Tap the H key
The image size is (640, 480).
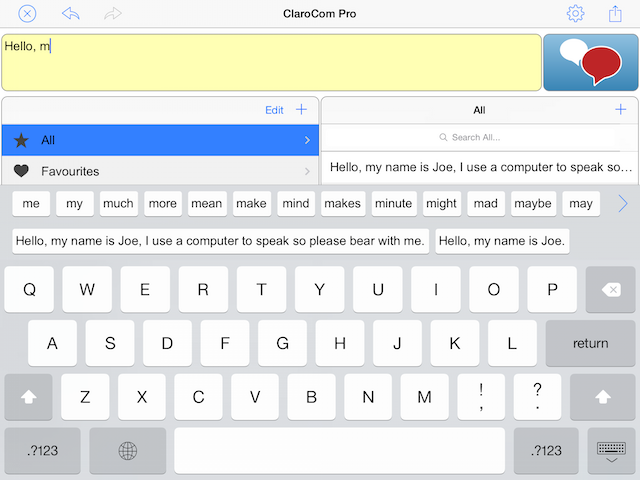coord(340,343)
